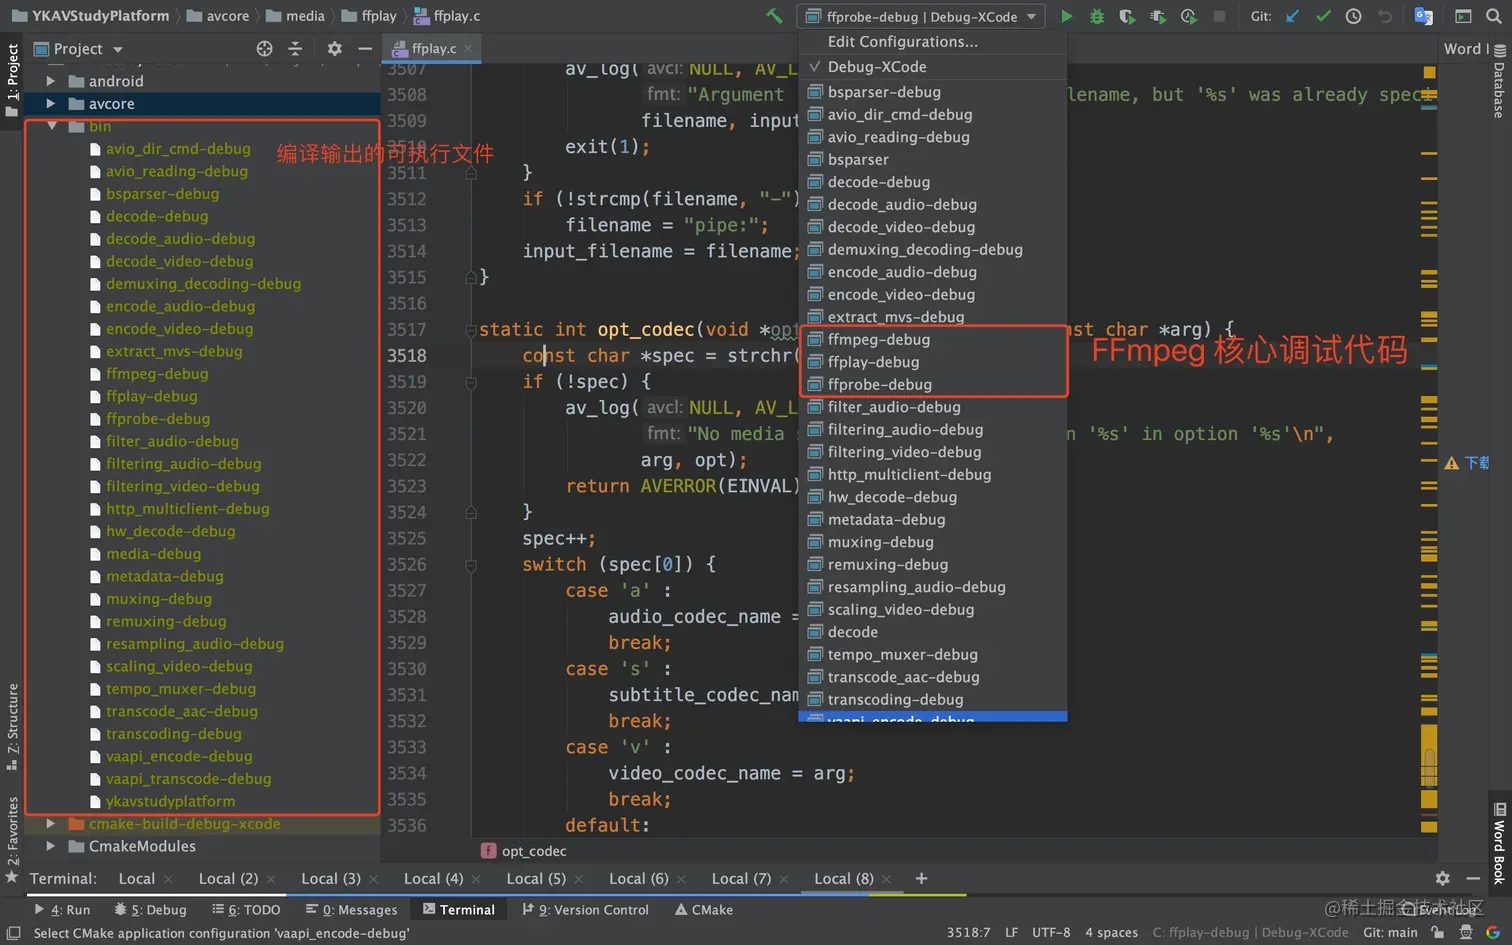
Task: Open Project panel settings gear
Action: pyautogui.click(x=335, y=48)
